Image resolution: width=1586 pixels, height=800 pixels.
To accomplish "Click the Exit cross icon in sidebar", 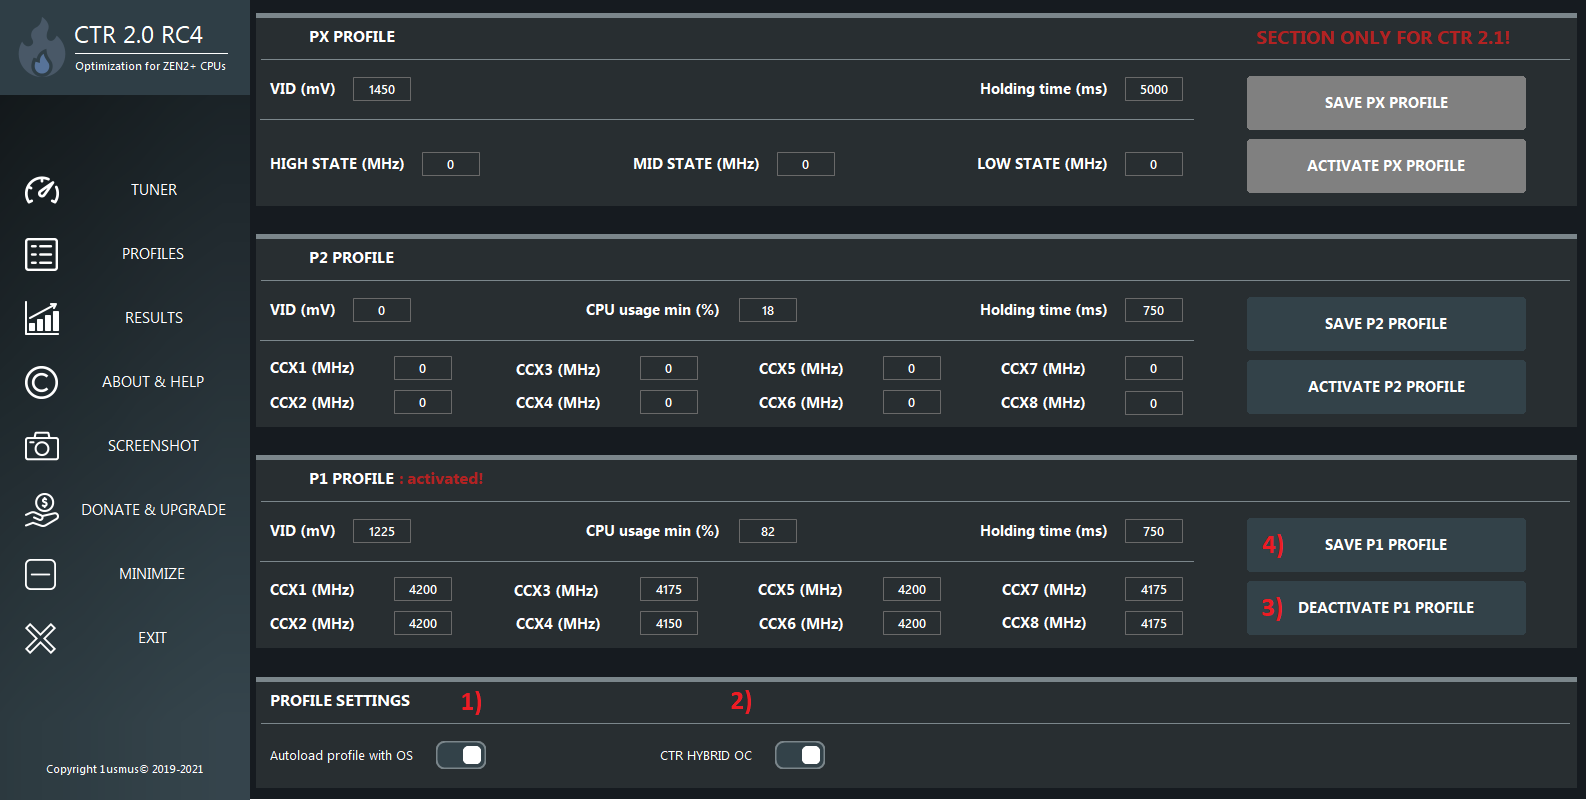I will (41, 638).
